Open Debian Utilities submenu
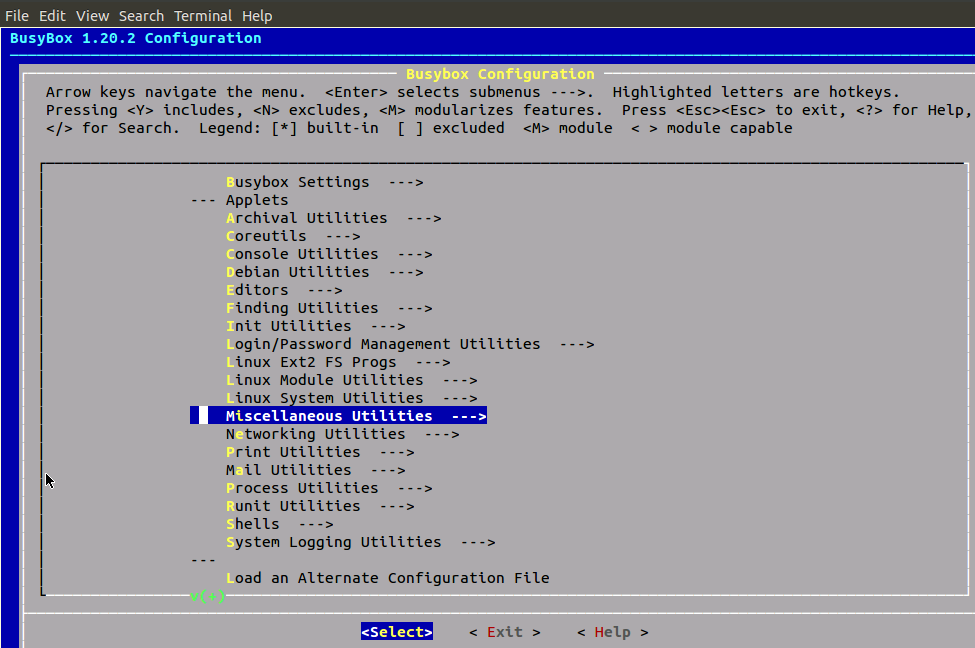975x648 pixels. coord(325,272)
